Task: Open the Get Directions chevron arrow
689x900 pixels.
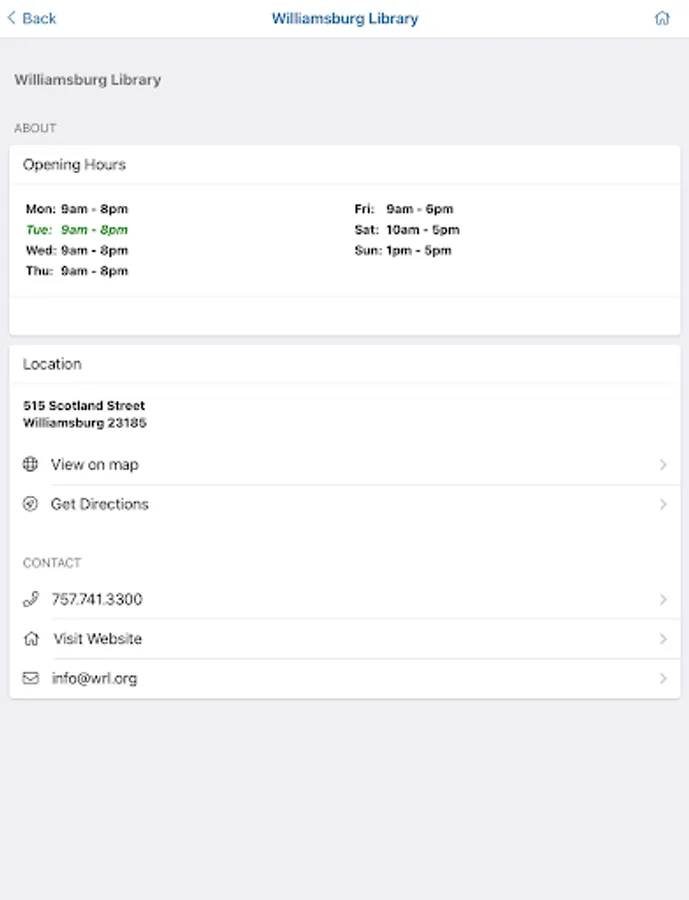Action: [663, 505]
